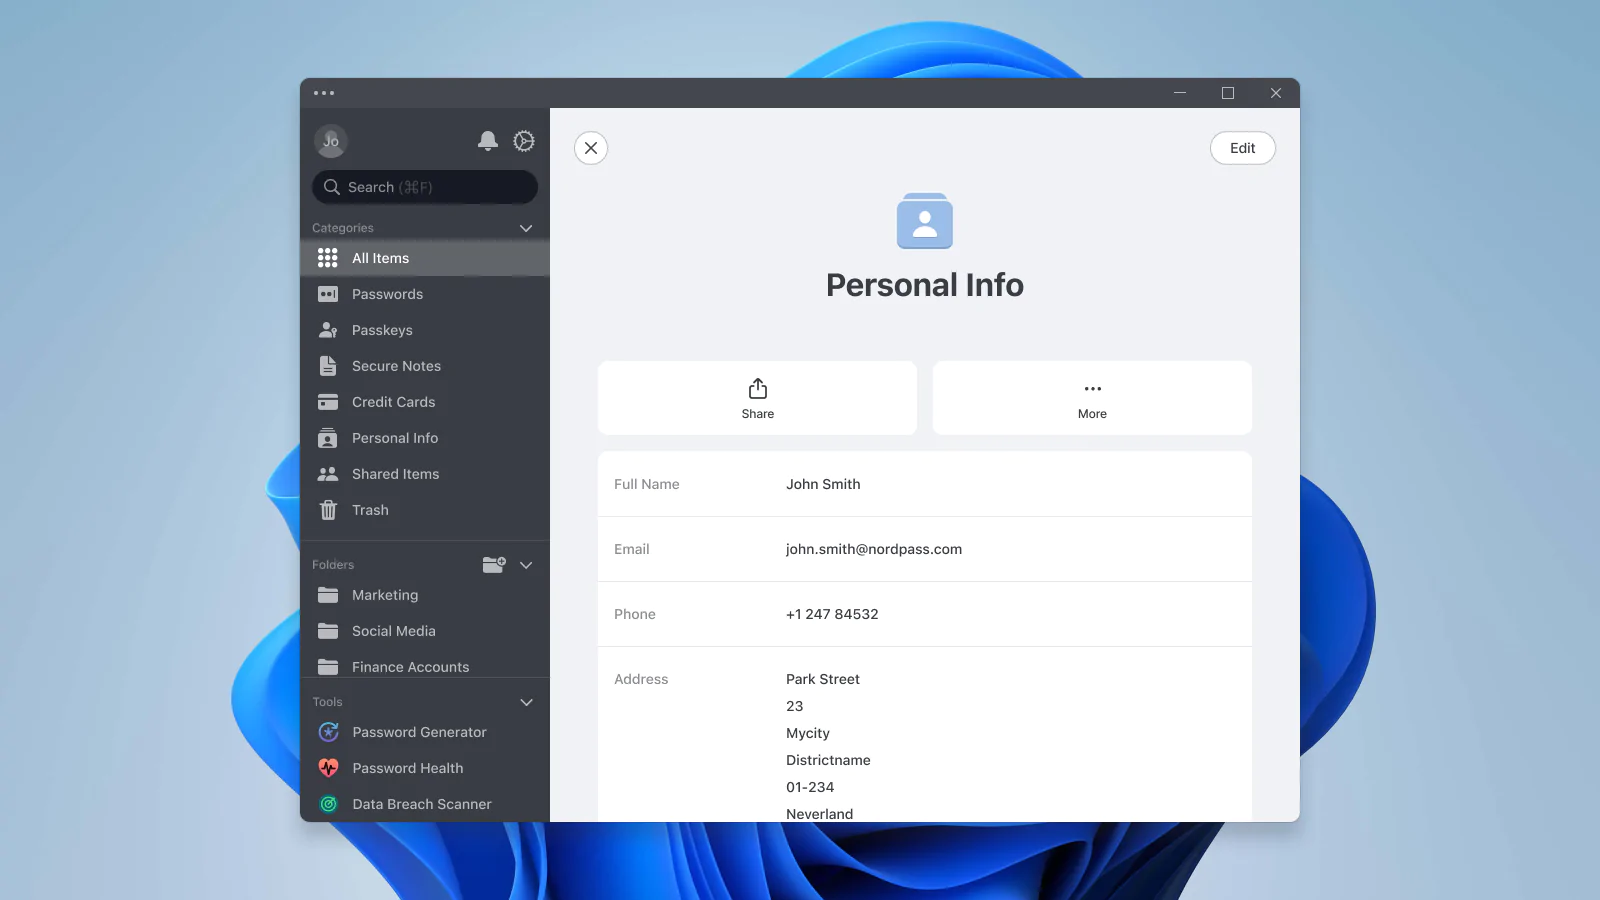1600x900 pixels.
Task: Collapse the Categories section
Action: point(526,228)
